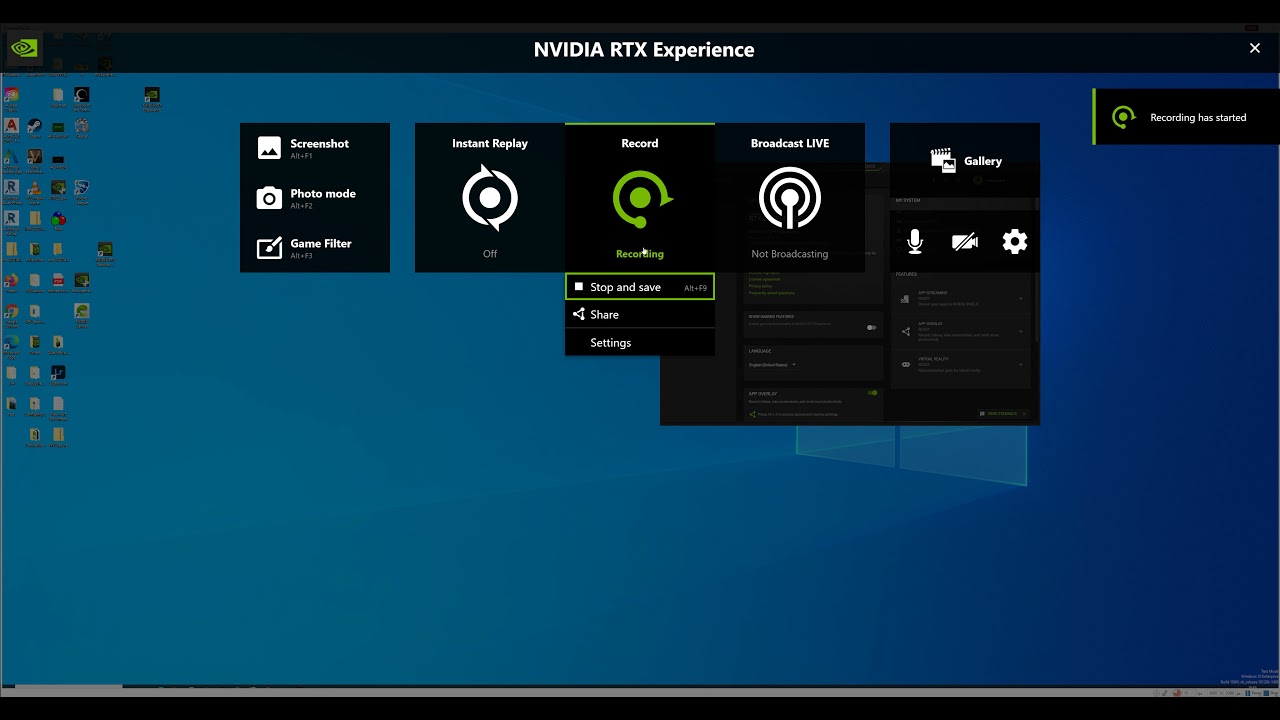Select the PDF file on desktop
The width and height of the screenshot is (1280, 720).
[x=58, y=283]
